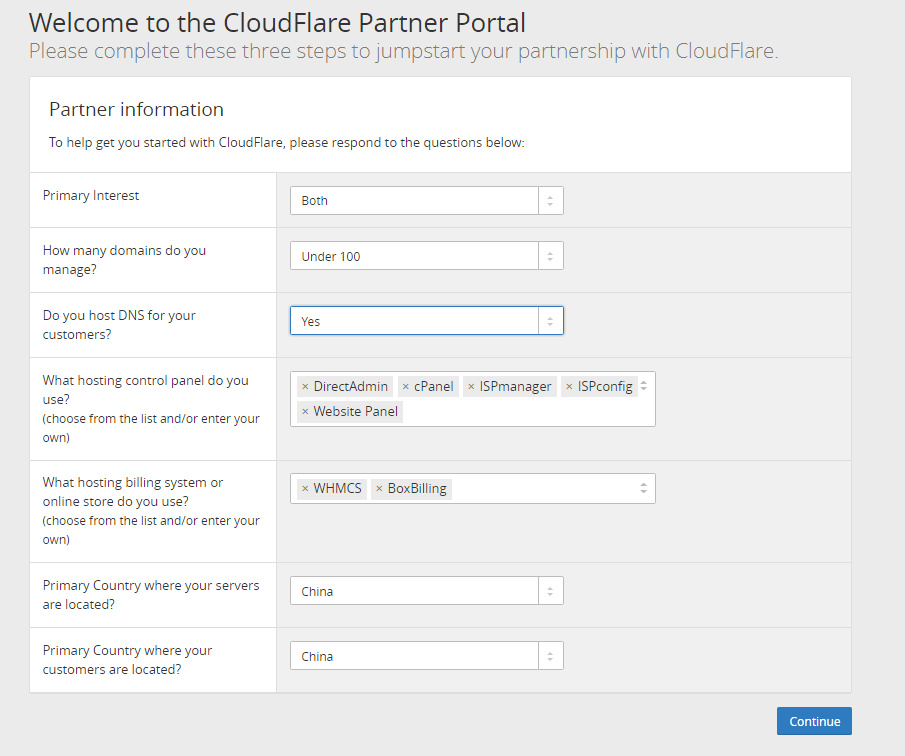This screenshot has height=756, width=905.
Task: Open the DNS hosting dropdown showing Yes
Action: click(x=420, y=321)
